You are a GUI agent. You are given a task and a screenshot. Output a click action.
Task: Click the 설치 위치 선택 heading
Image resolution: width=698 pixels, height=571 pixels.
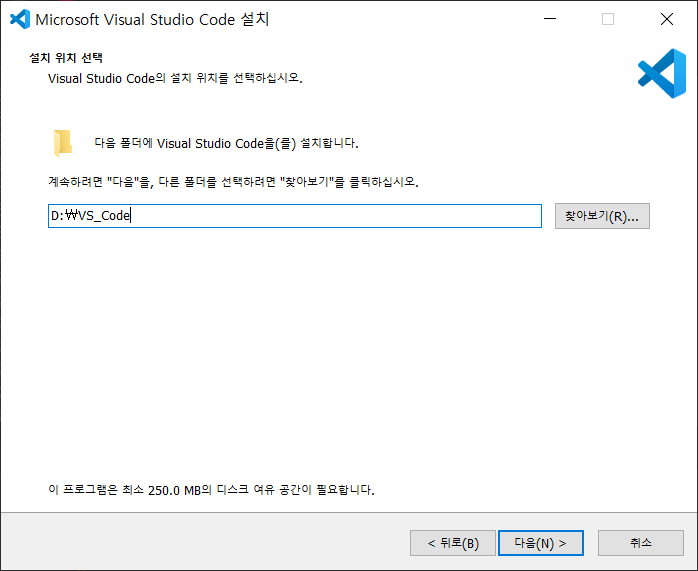[x=66, y=58]
